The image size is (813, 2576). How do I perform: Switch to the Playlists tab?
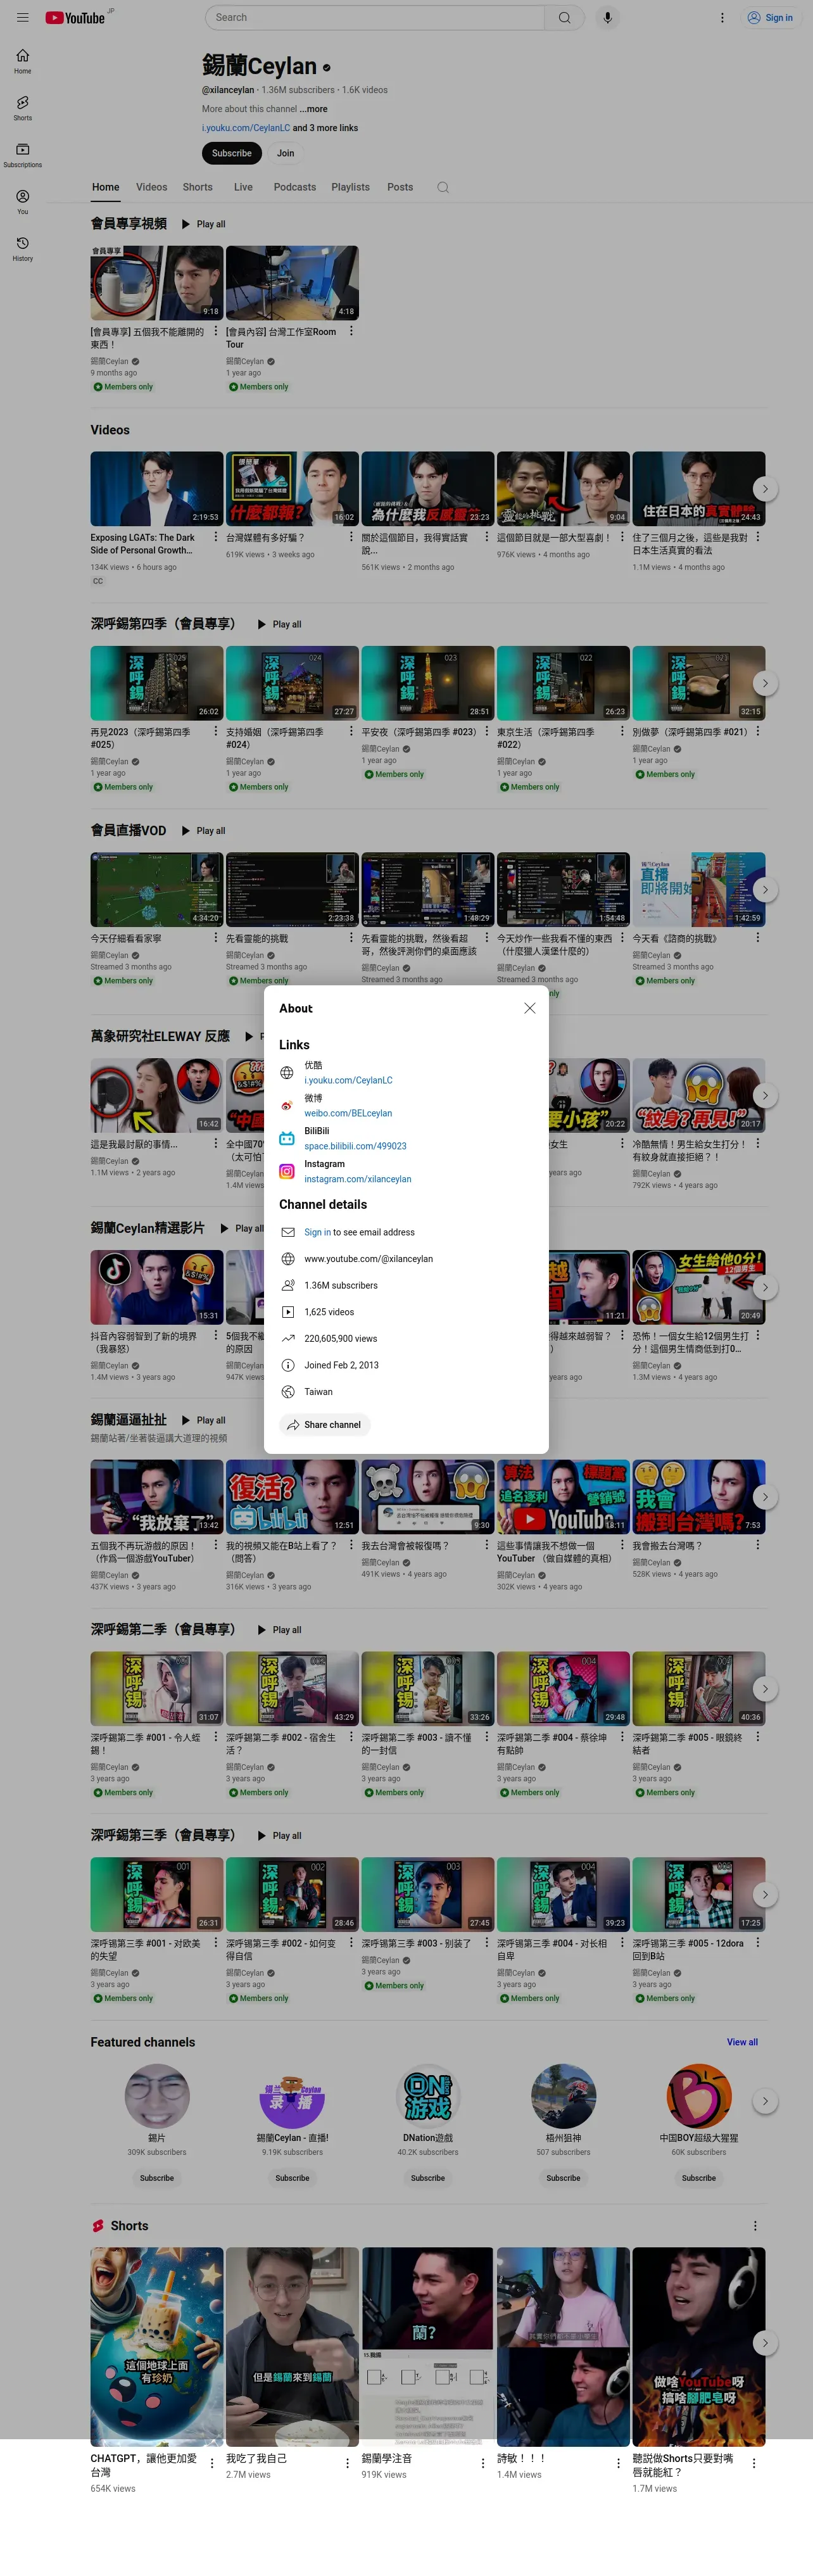[350, 187]
